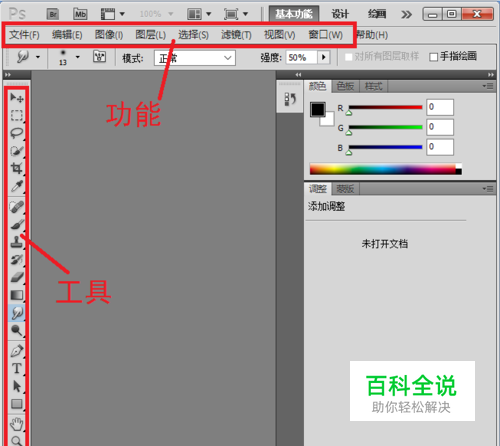Open the 选择(S) menu
This screenshot has width=500, height=446.
[193, 35]
